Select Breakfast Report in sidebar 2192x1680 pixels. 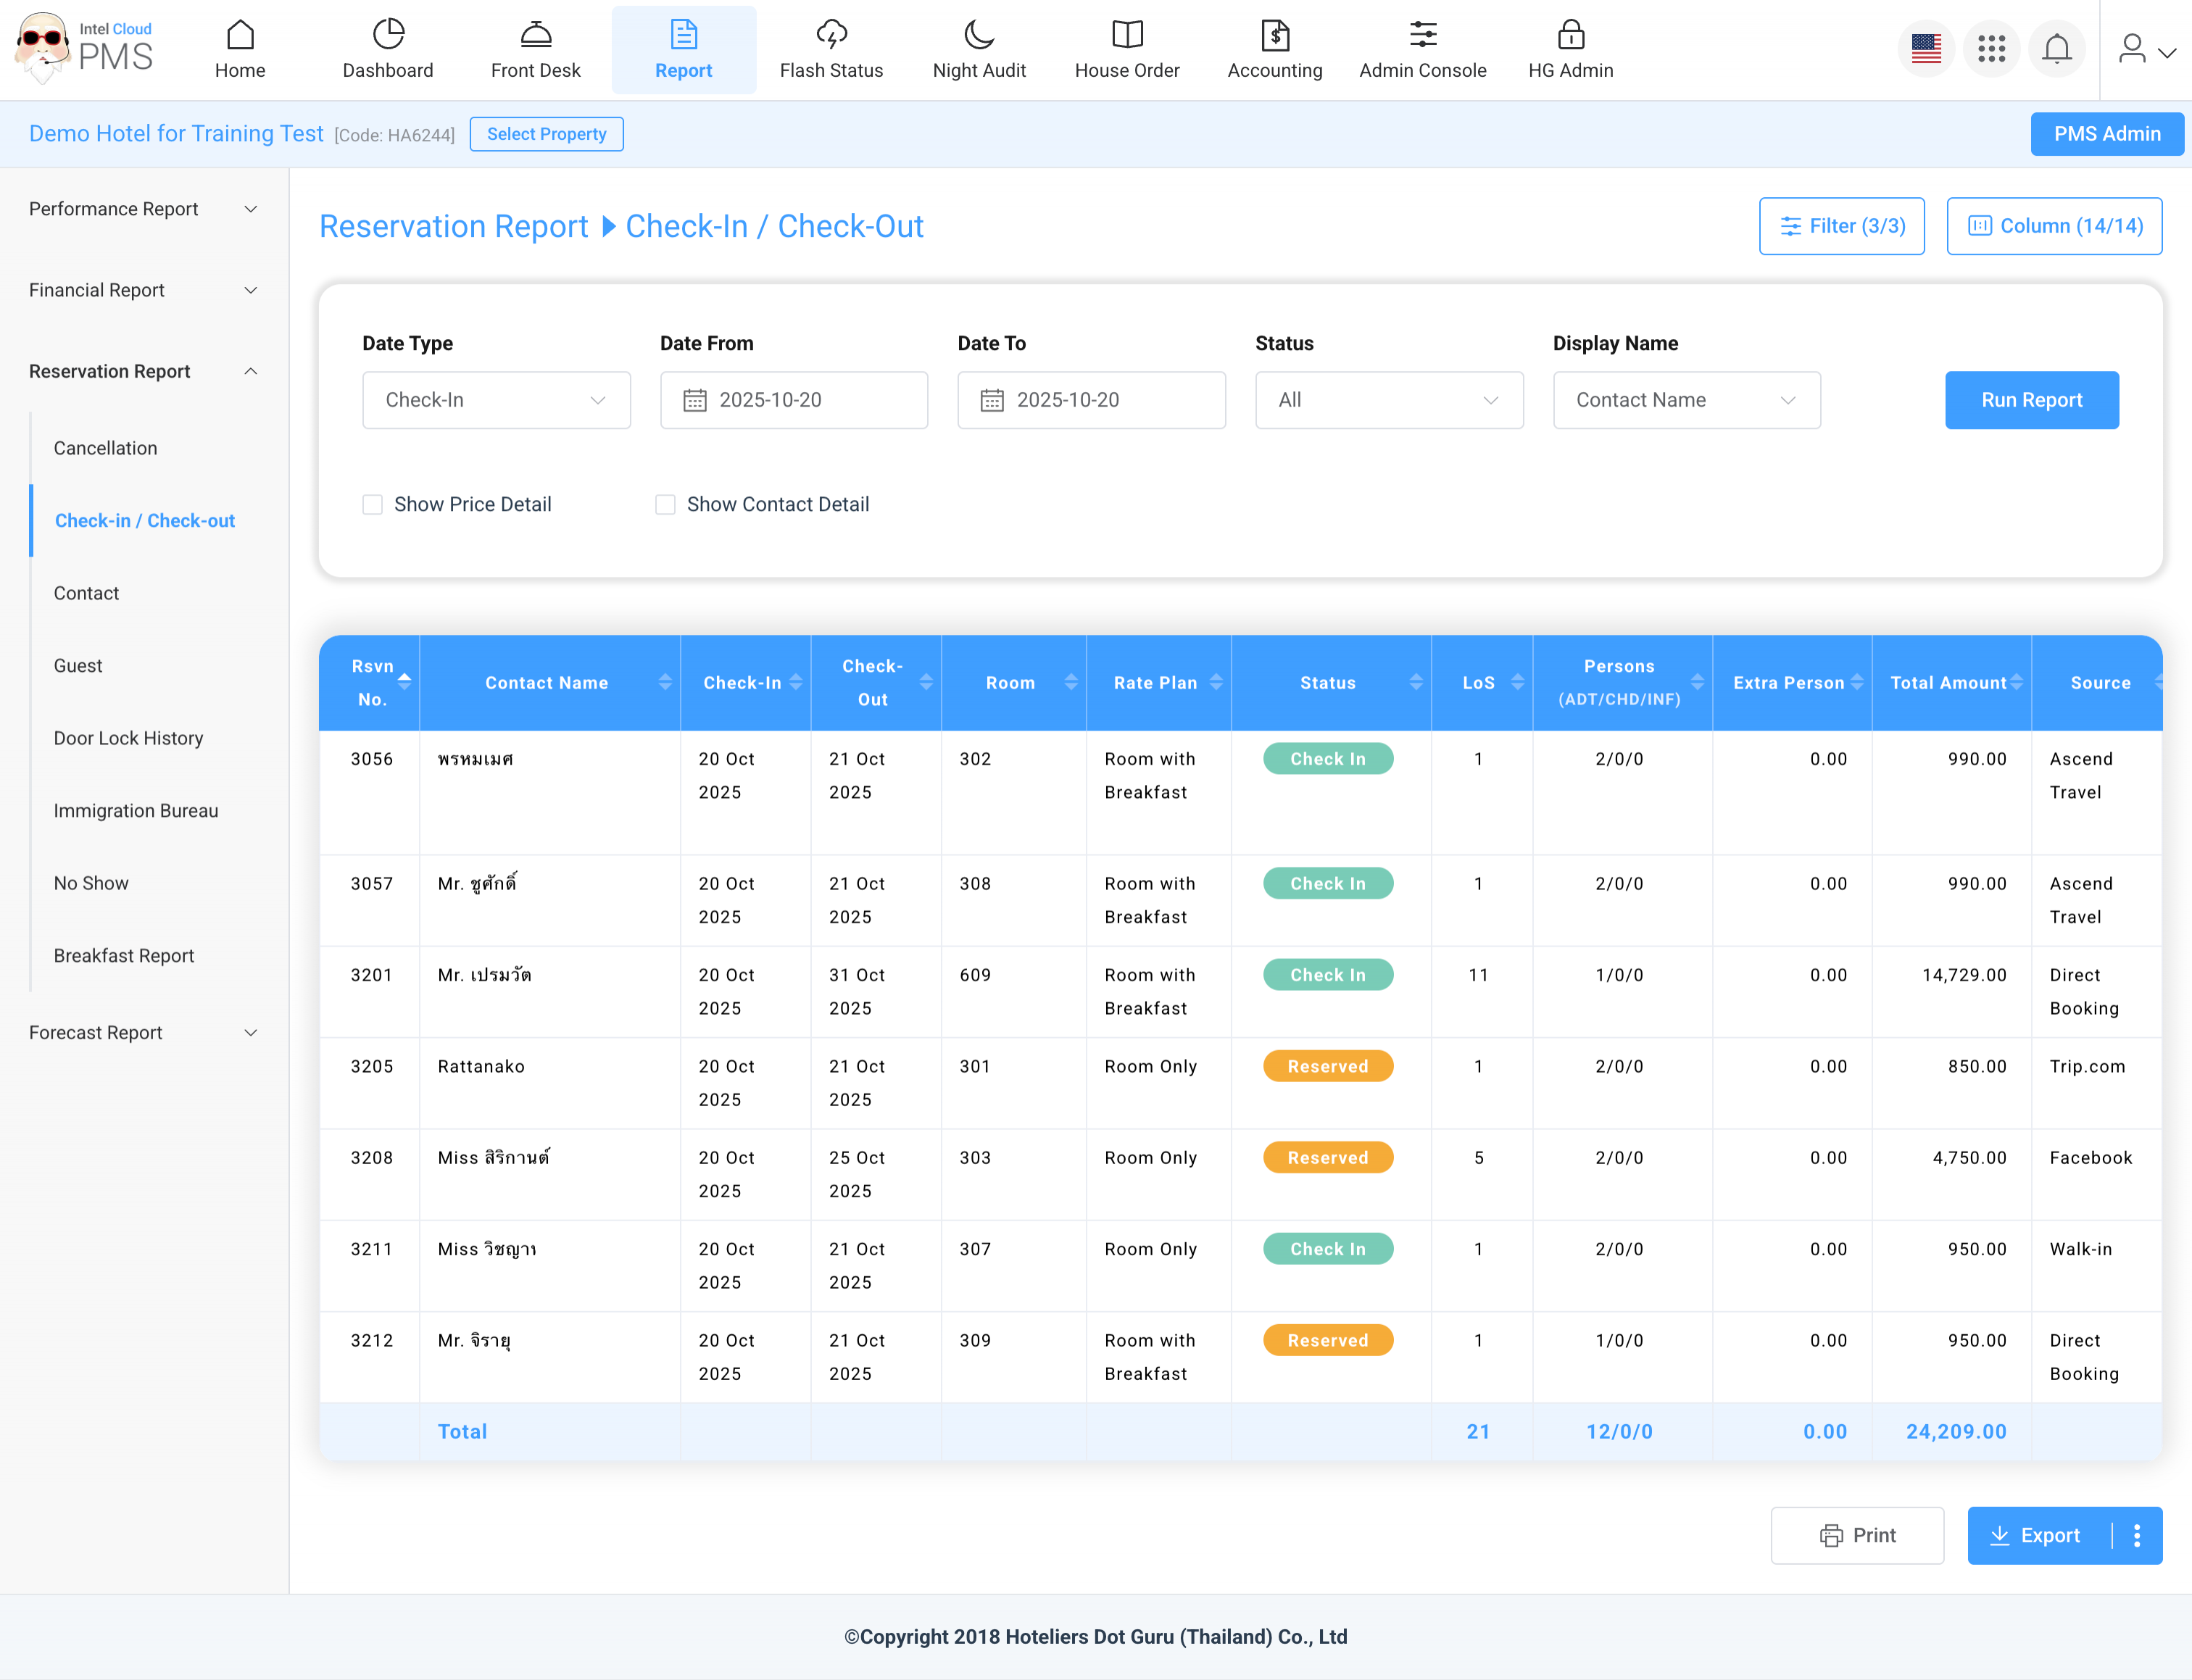124,955
